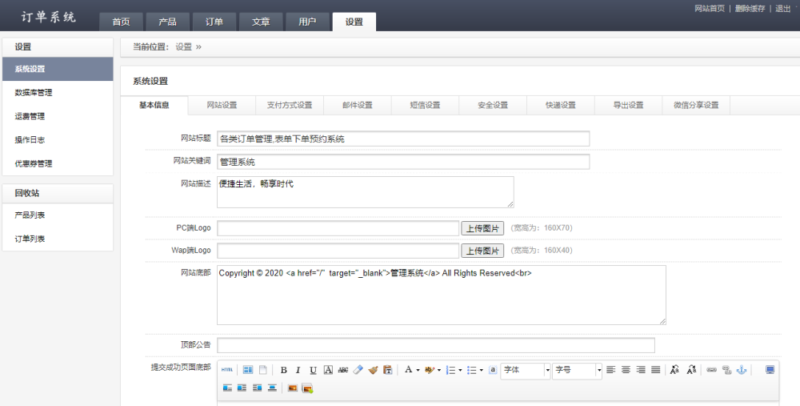Toggle italic formatting
Image resolution: width=800 pixels, height=406 pixels.
298,370
